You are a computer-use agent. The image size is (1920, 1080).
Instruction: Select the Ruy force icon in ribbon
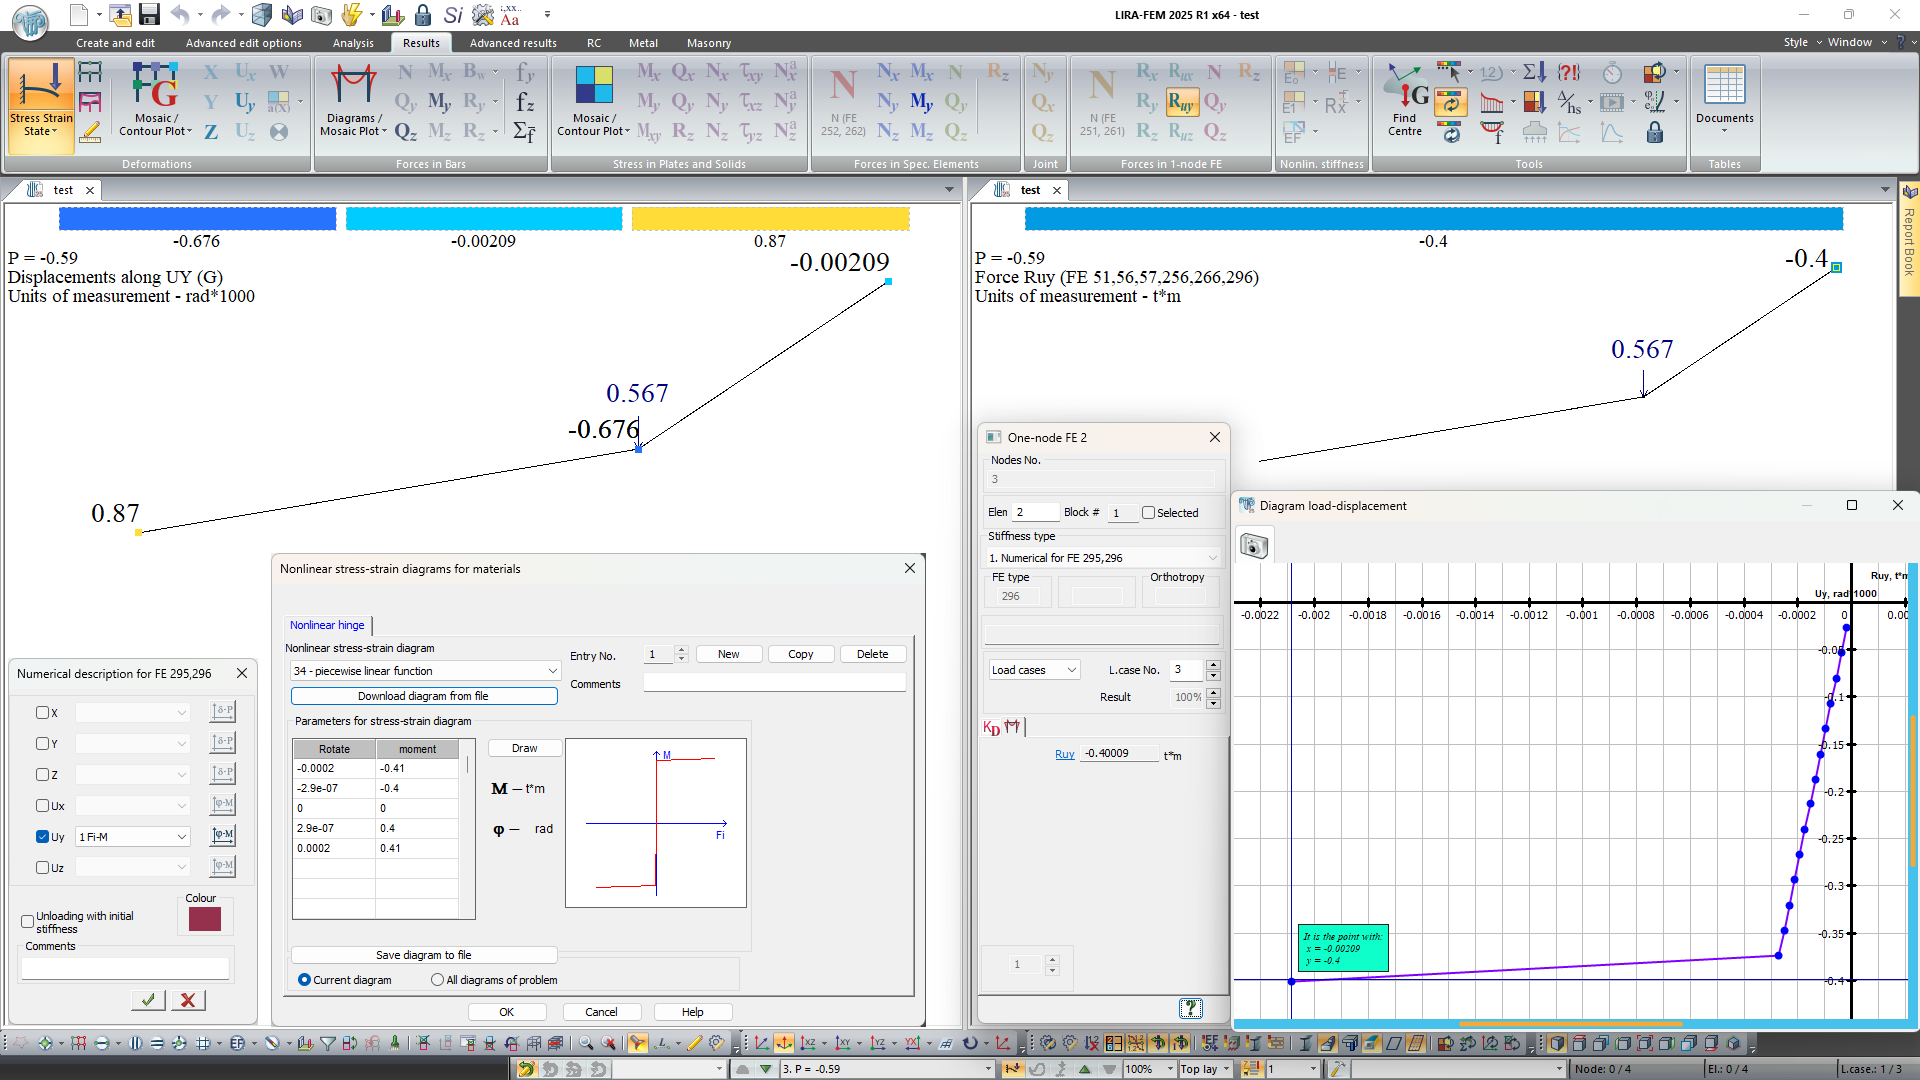pyautogui.click(x=1181, y=102)
